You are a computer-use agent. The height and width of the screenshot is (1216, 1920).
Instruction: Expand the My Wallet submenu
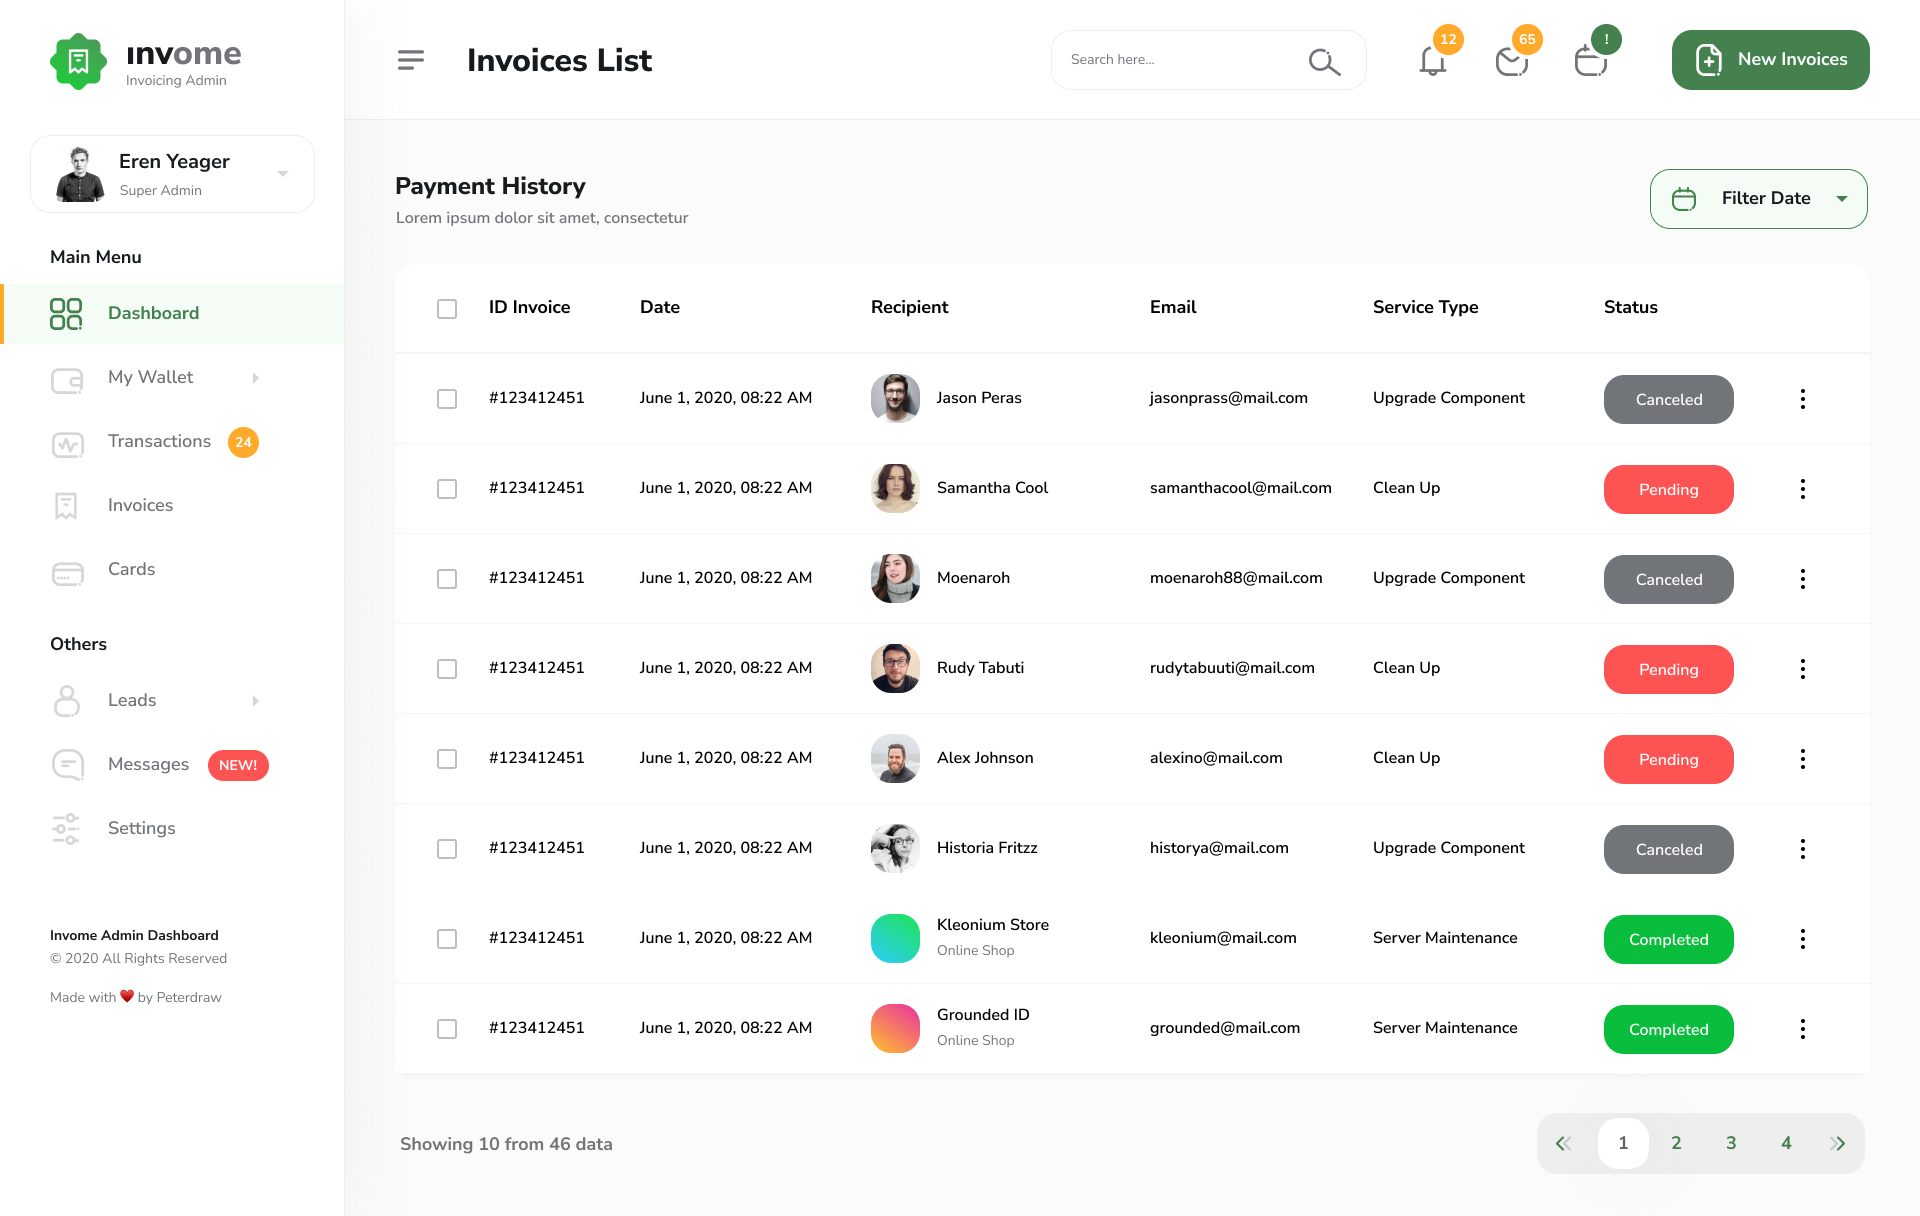(255, 378)
